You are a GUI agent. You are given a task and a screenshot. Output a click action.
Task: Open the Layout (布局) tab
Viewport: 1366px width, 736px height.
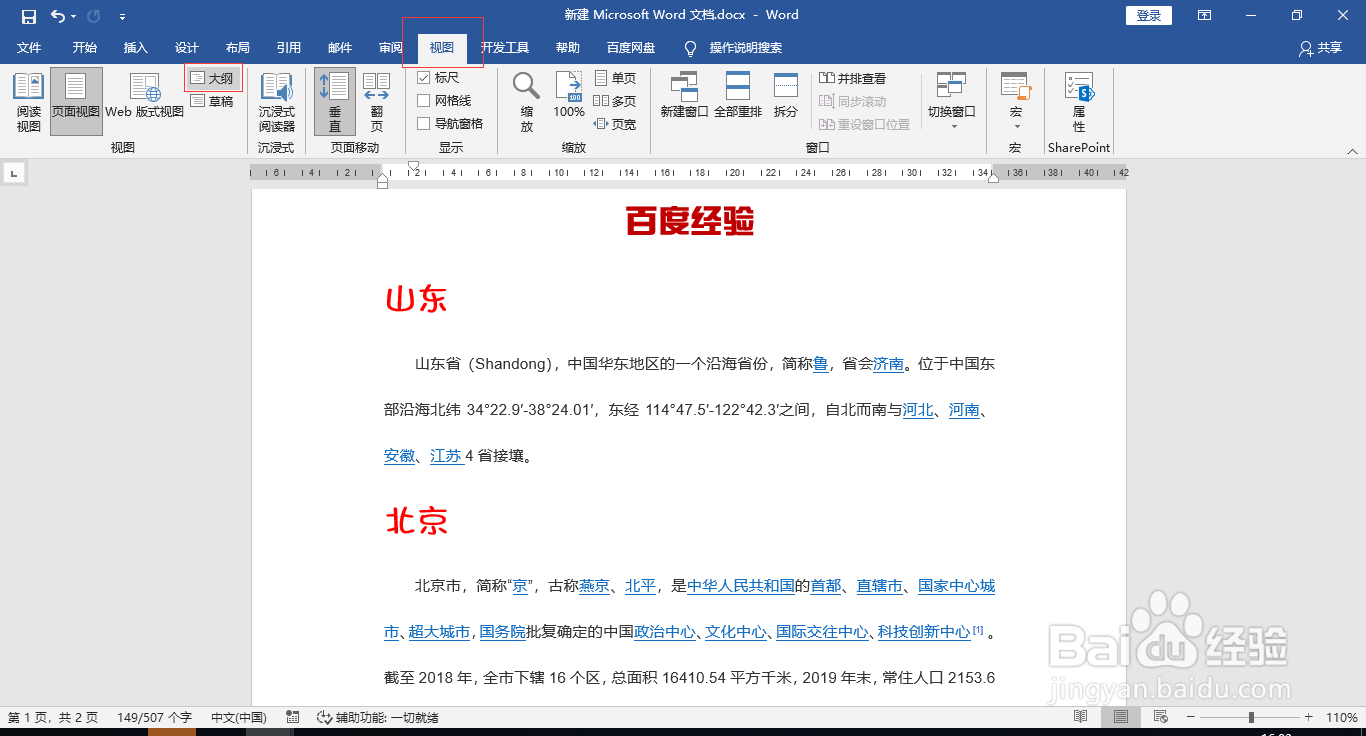[238, 48]
